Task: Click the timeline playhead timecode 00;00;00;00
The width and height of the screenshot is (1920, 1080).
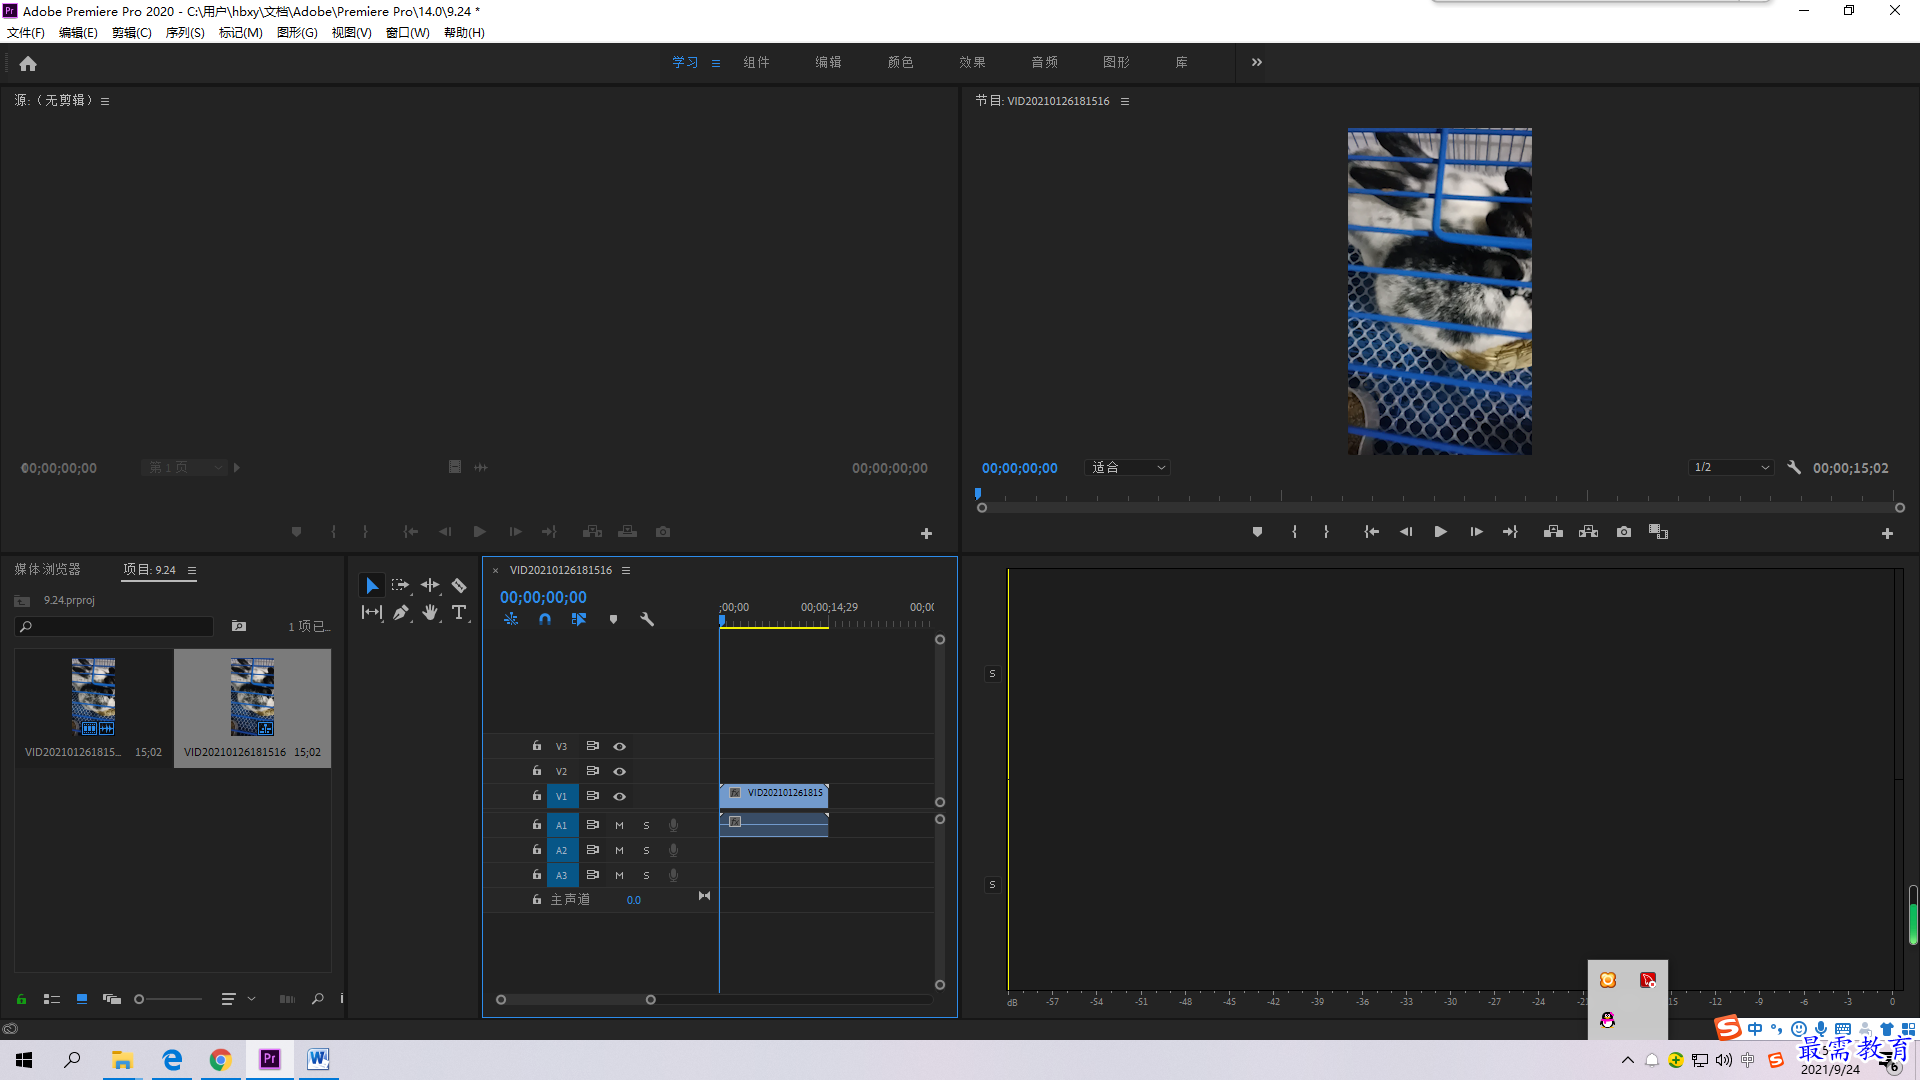Action: pyautogui.click(x=543, y=597)
